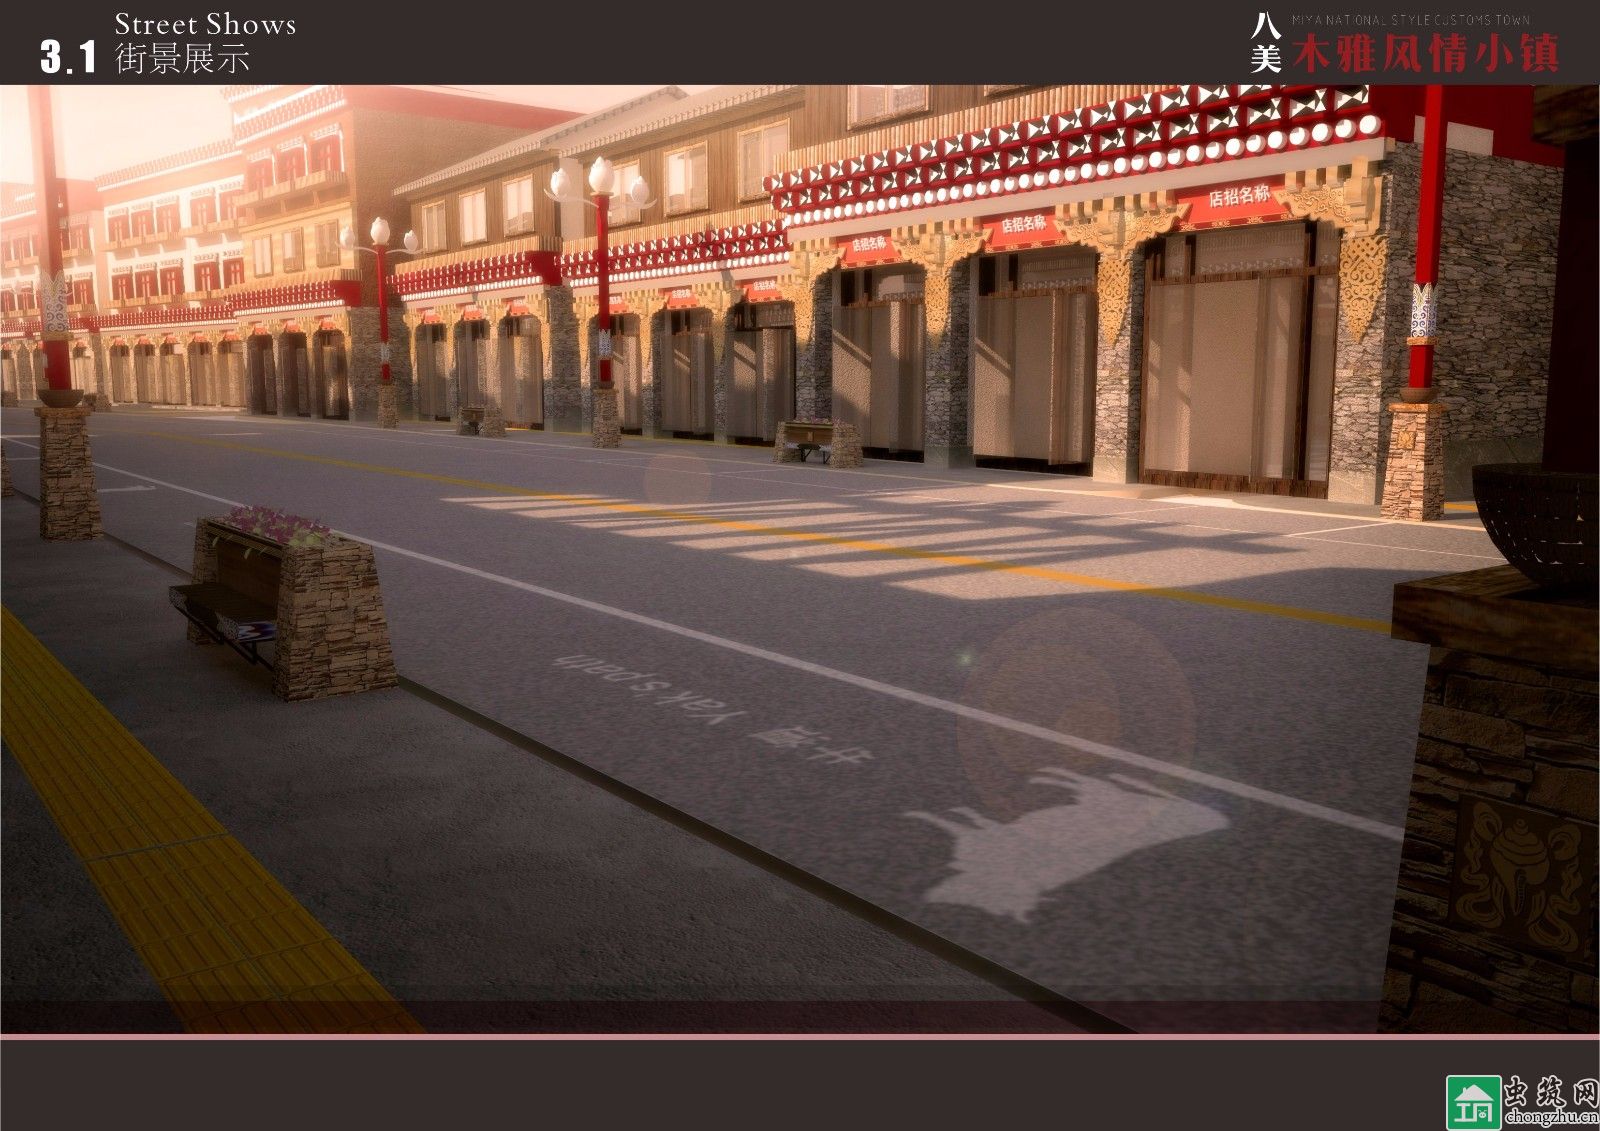Click the section number '3.1'

(x=68, y=57)
